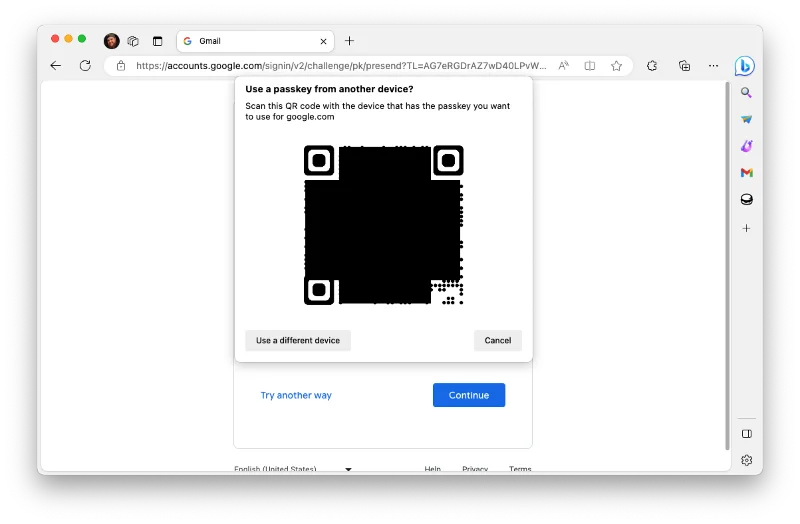Open the Help link in footer
This screenshot has height=524, width=800.
click(433, 469)
